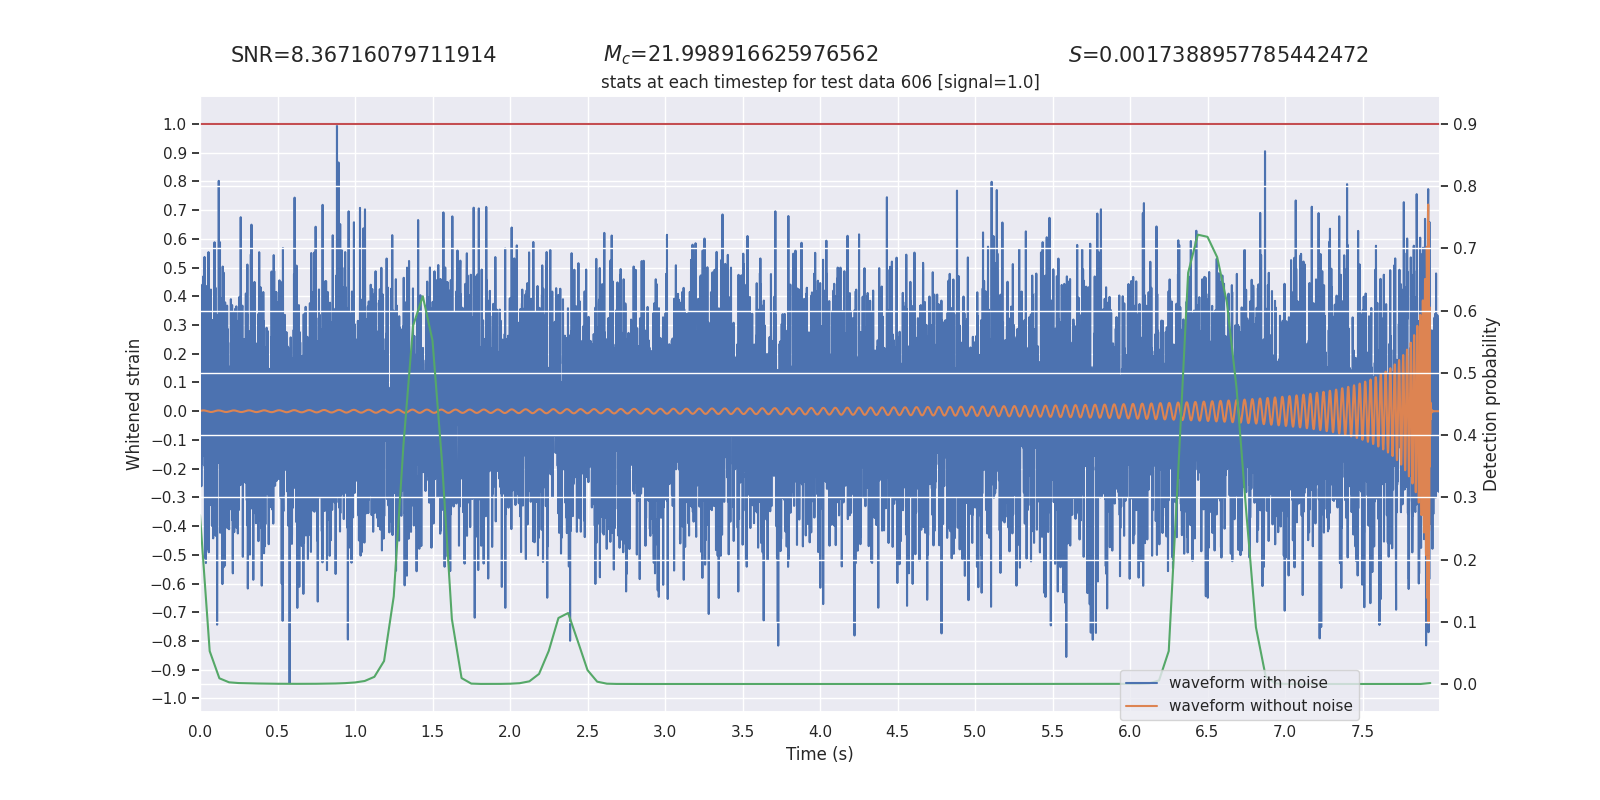Click Time axis tick label 5.5
Viewport: 1600px width, 800px height.
(x=1053, y=732)
